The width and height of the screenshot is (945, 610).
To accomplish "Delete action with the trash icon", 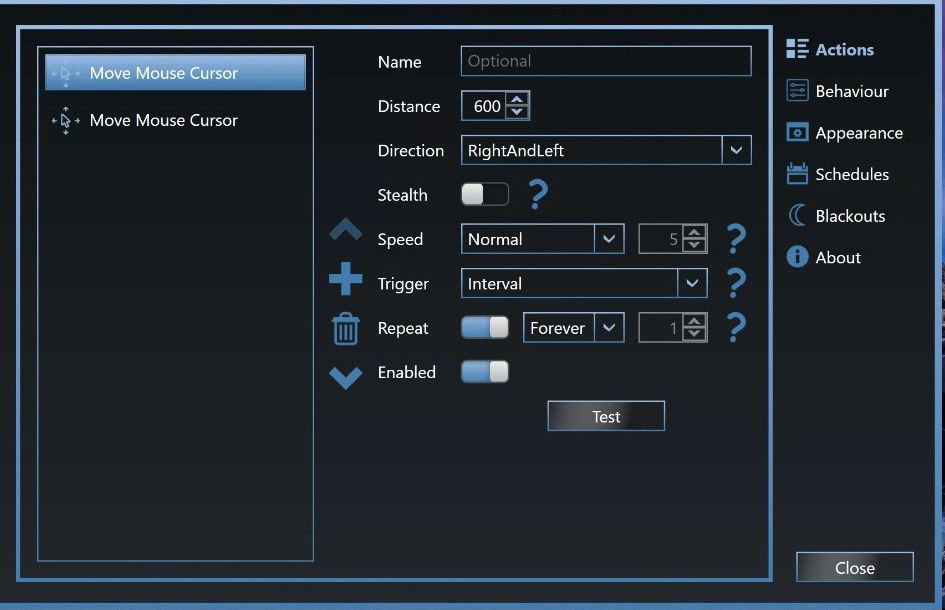I will pyautogui.click(x=345, y=329).
